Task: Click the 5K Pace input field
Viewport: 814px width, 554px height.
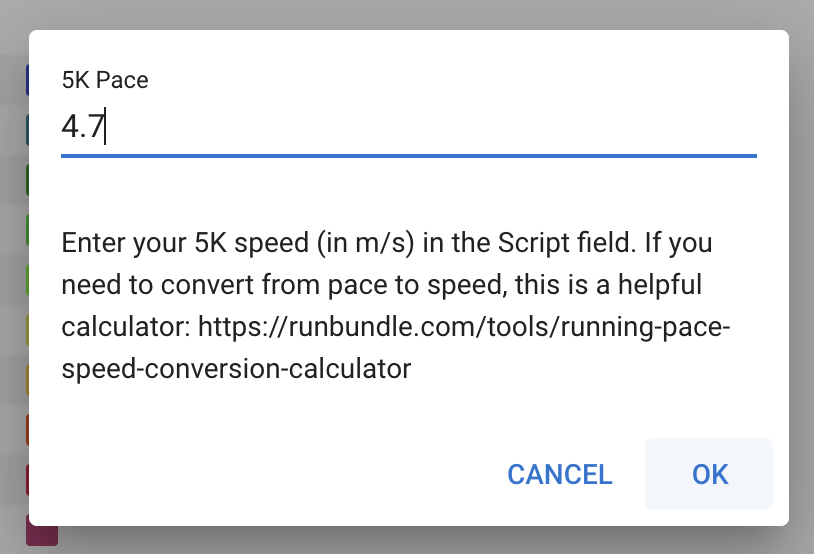Action: pos(408,128)
